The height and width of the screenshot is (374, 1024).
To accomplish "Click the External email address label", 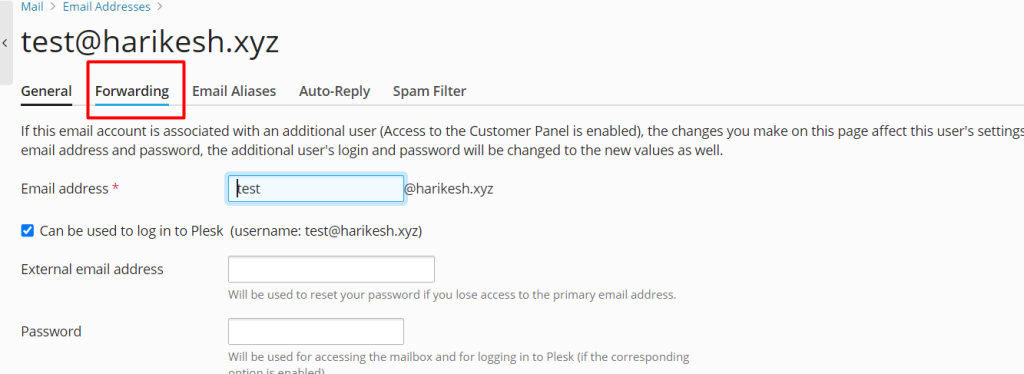I will [x=92, y=269].
